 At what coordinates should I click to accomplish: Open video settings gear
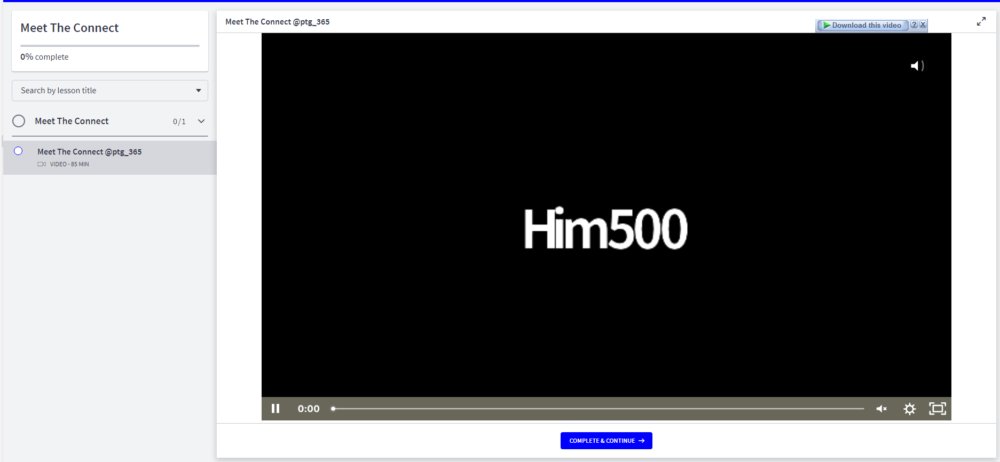pos(909,408)
